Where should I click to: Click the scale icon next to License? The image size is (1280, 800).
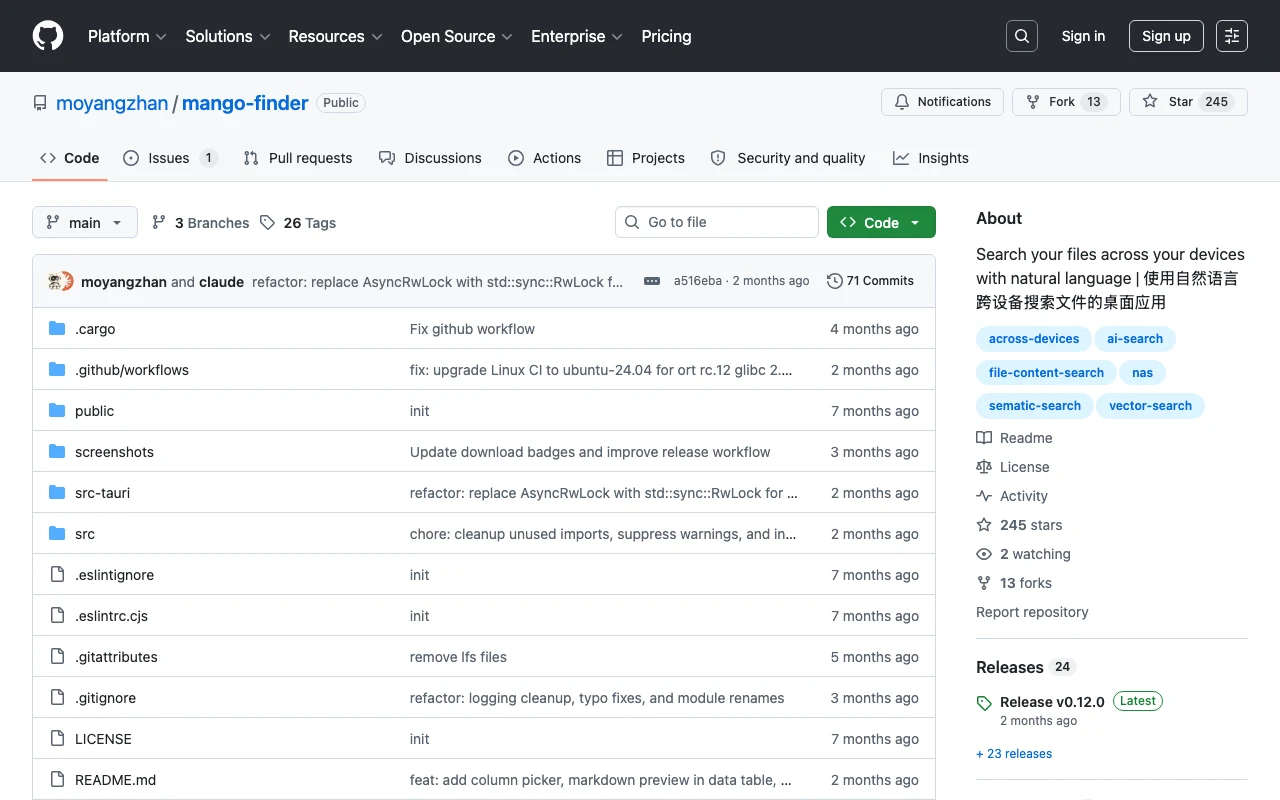click(984, 467)
